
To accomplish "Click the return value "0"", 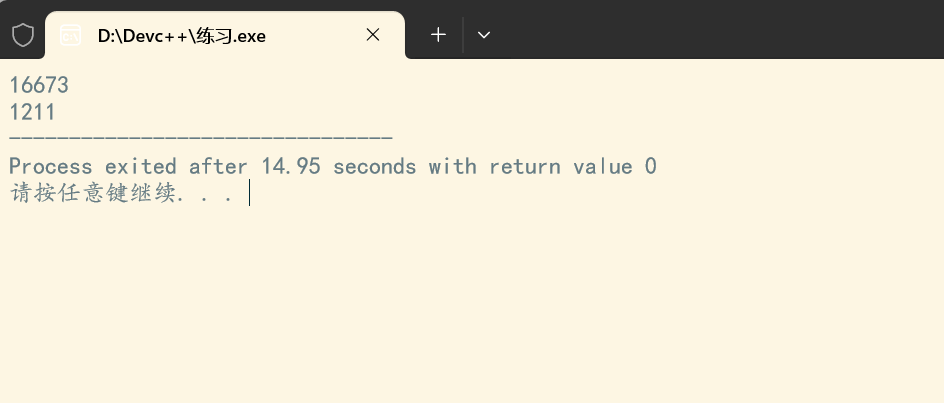I will coord(650,166).
